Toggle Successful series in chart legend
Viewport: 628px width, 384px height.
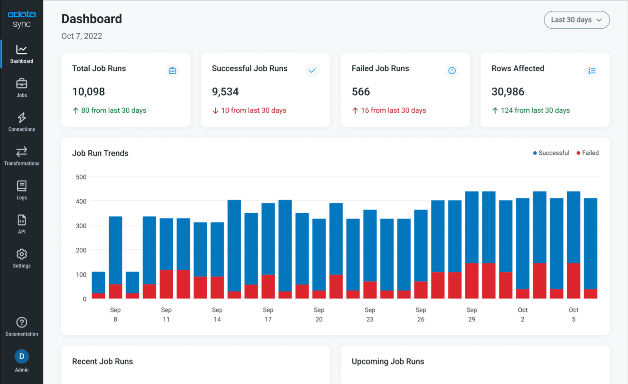tap(551, 153)
